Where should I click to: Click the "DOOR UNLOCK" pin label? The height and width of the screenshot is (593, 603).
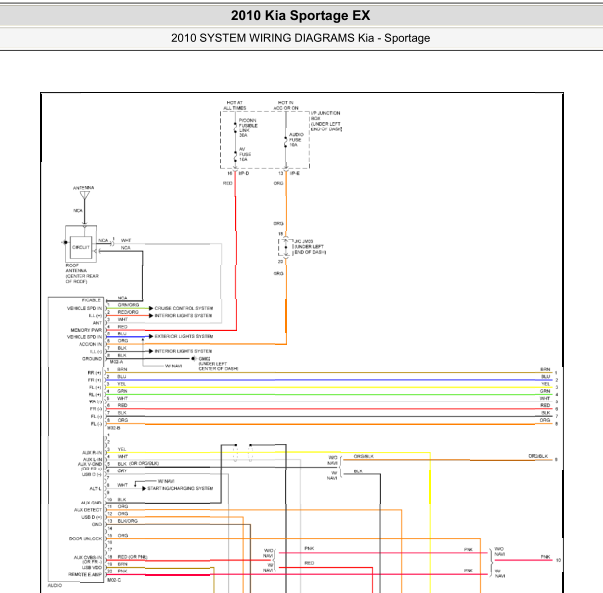[85, 539]
